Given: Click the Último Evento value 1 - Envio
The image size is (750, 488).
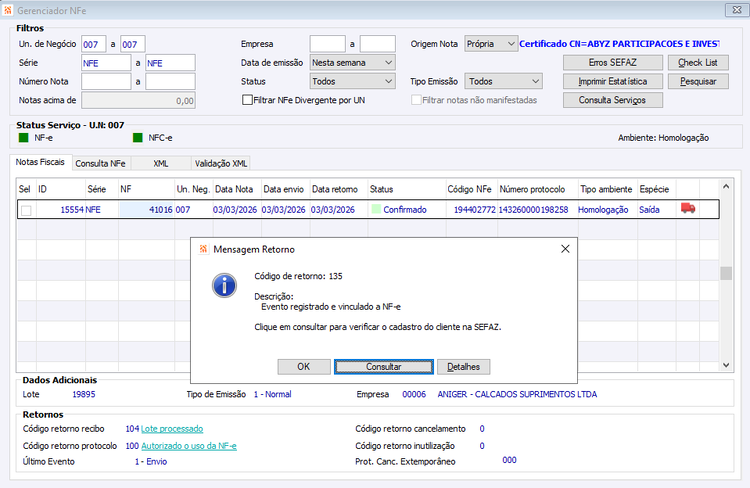Looking at the screenshot, I should (x=151, y=462).
